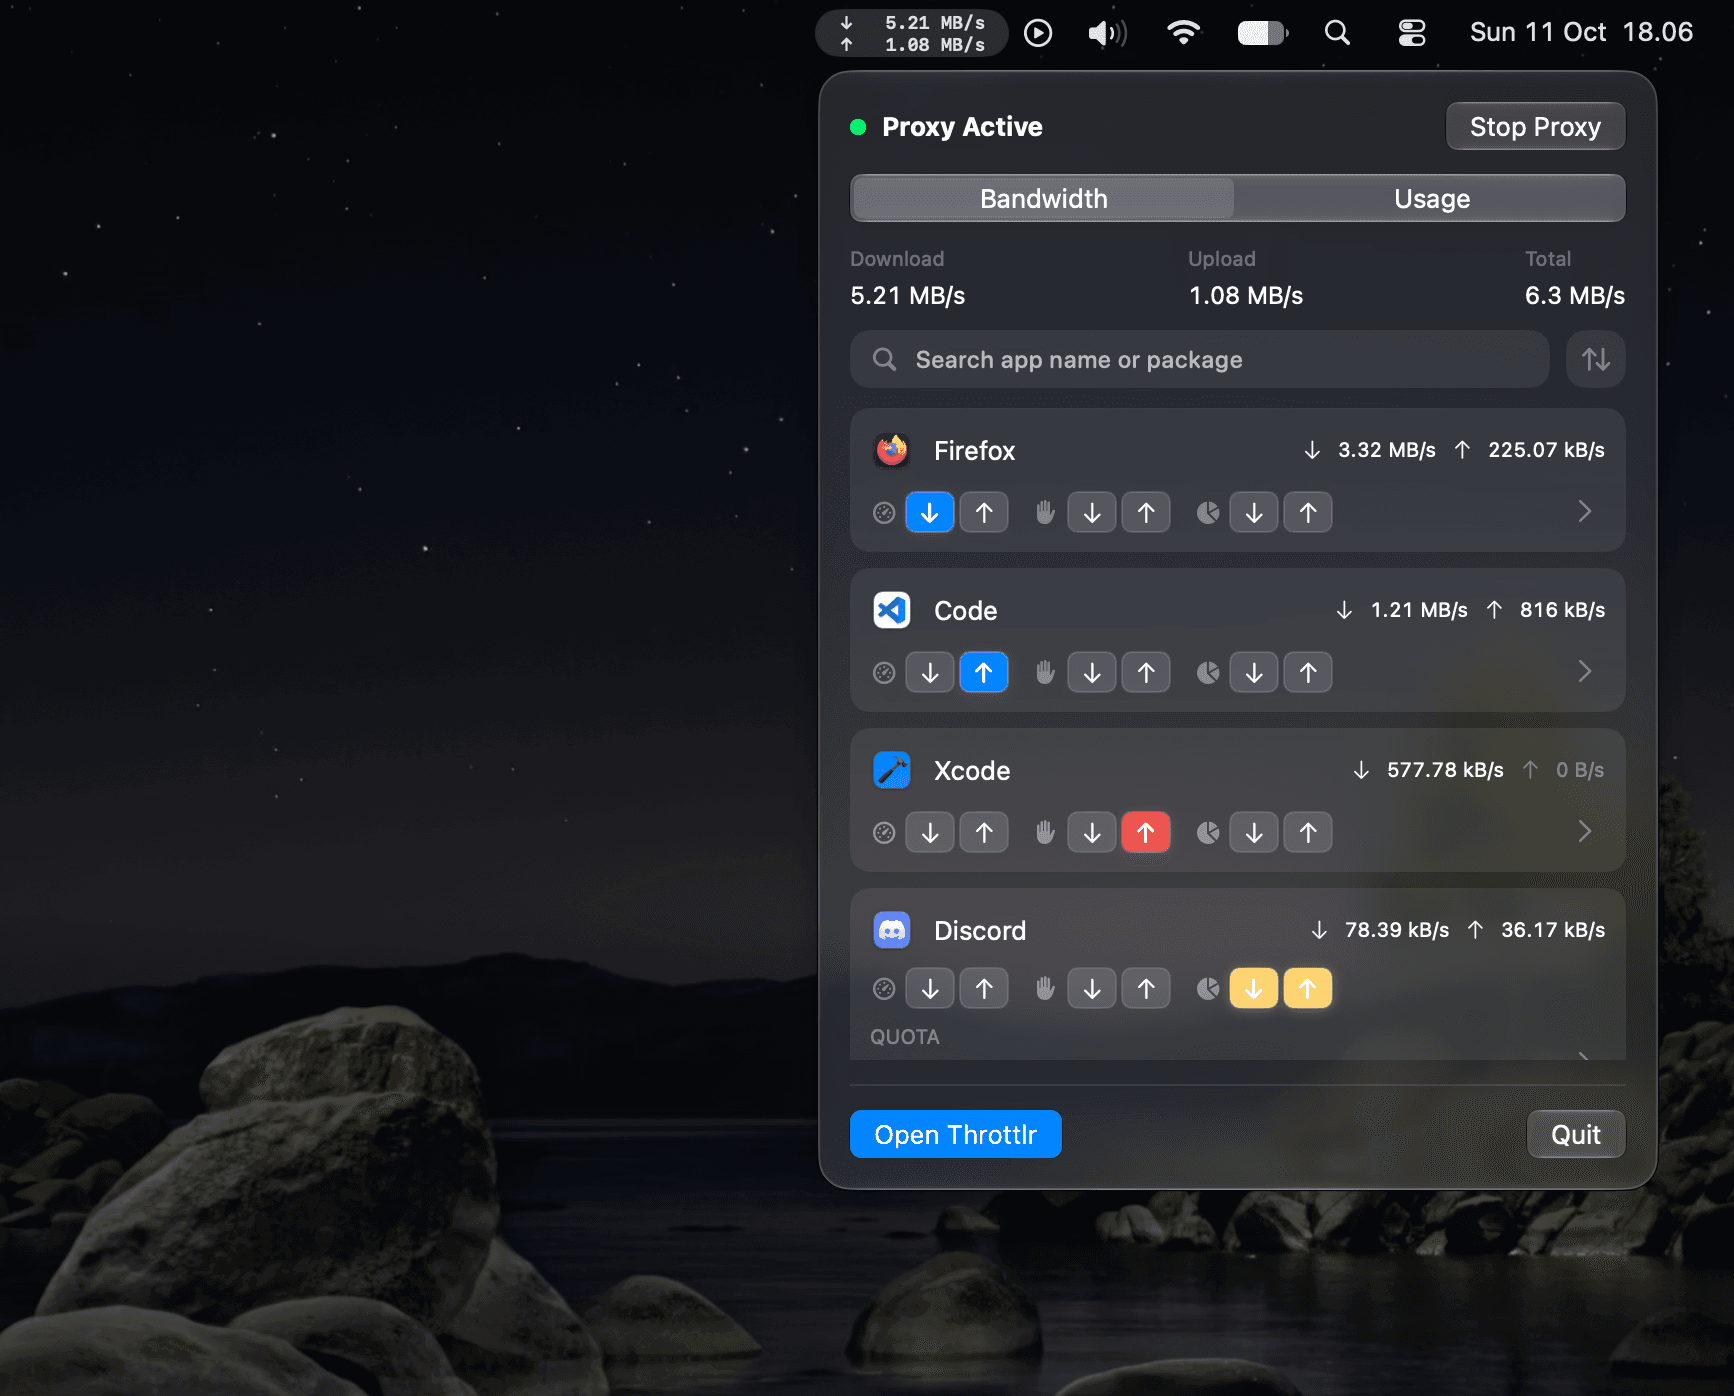Click the sort arrows button
Screen dimensions: 1734x1396
[x=1596, y=359]
